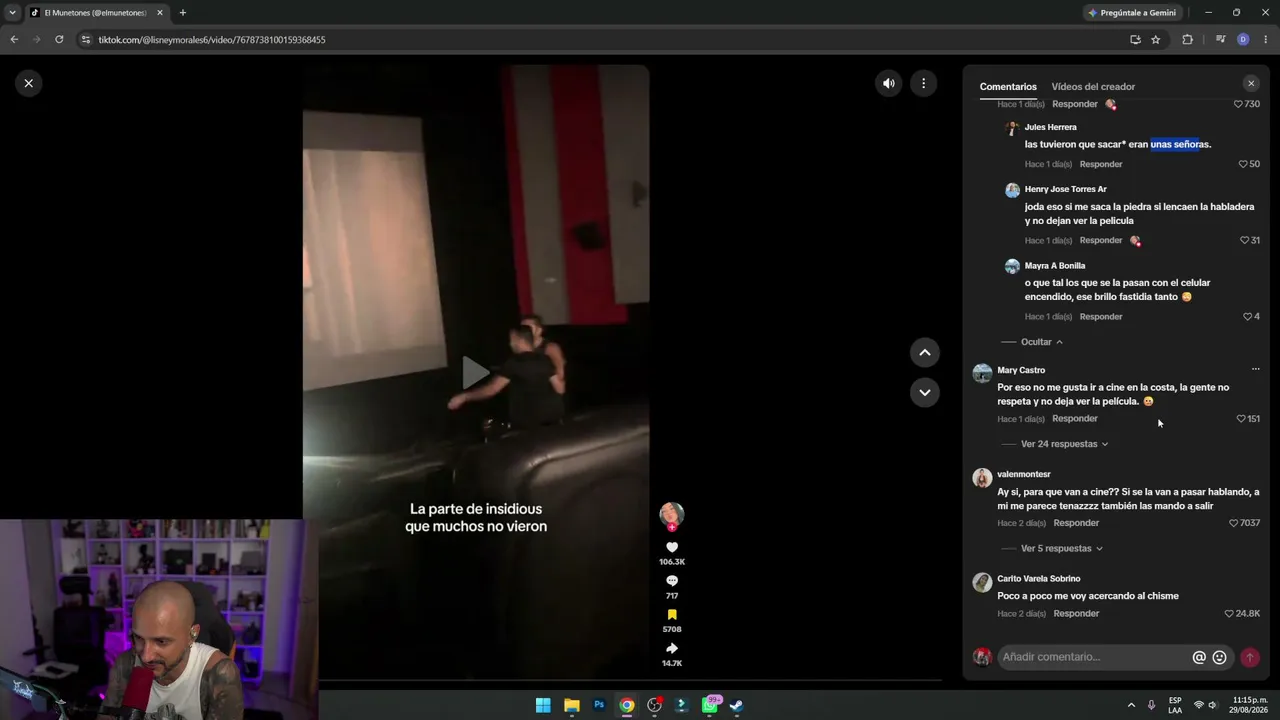Like valenmontesr's comment
Viewport: 1280px width, 720px height.
pos(1234,523)
